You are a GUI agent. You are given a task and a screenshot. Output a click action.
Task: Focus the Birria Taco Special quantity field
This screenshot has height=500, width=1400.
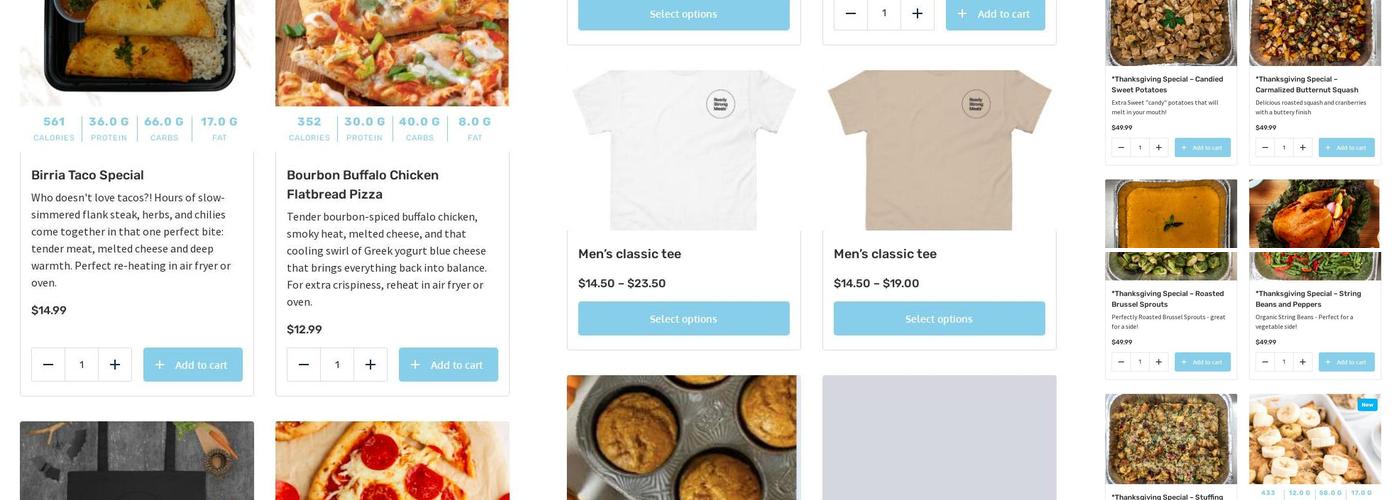[82, 365]
